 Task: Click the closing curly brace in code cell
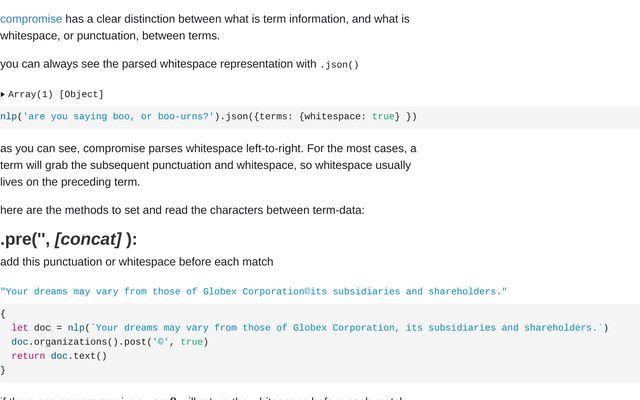point(3,370)
